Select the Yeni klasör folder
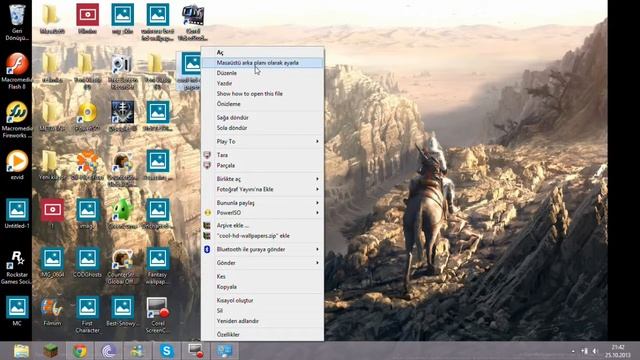 (52, 165)
